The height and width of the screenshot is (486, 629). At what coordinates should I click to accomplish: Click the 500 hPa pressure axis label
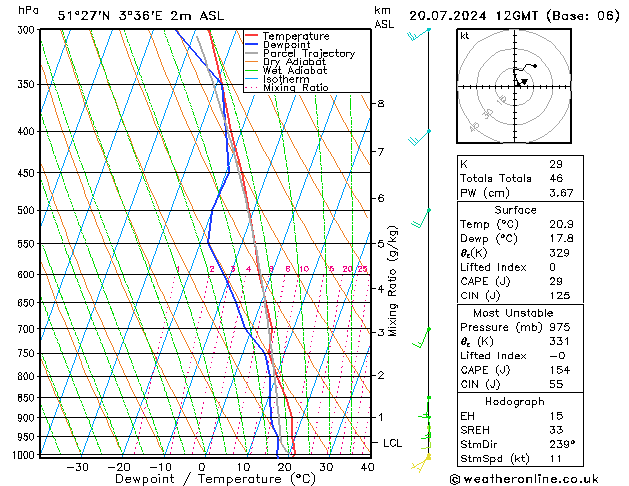pyautogui.click(x=26, y=210)
